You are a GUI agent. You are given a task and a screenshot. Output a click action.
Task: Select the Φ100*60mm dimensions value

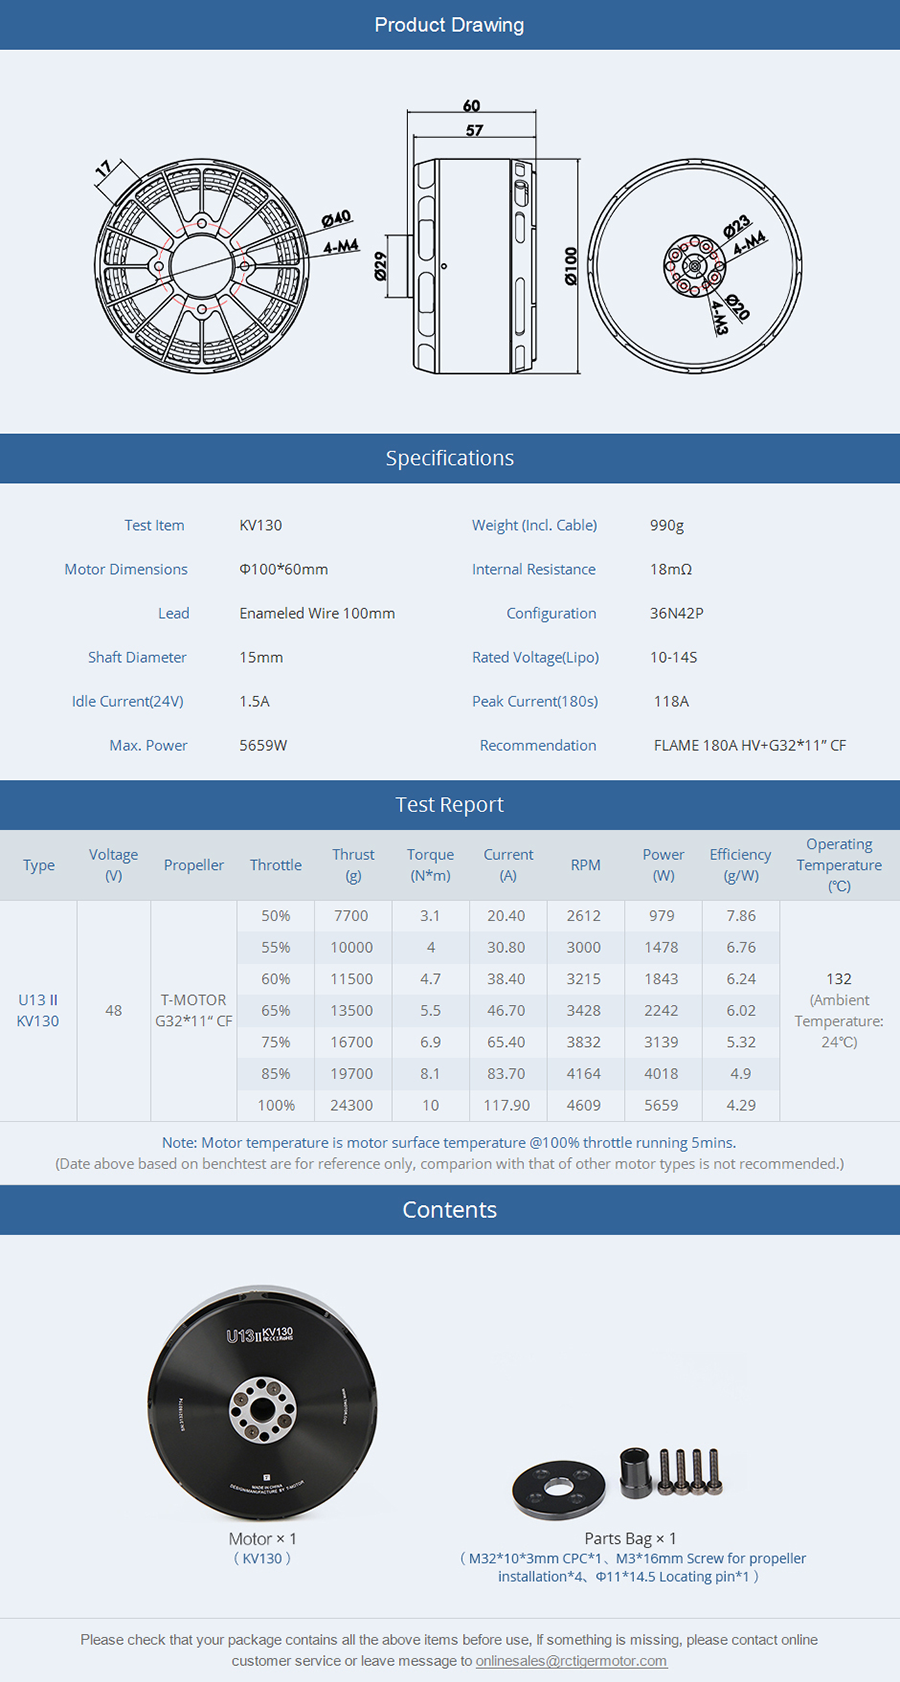pyautogui.click(x=284, y=569)
